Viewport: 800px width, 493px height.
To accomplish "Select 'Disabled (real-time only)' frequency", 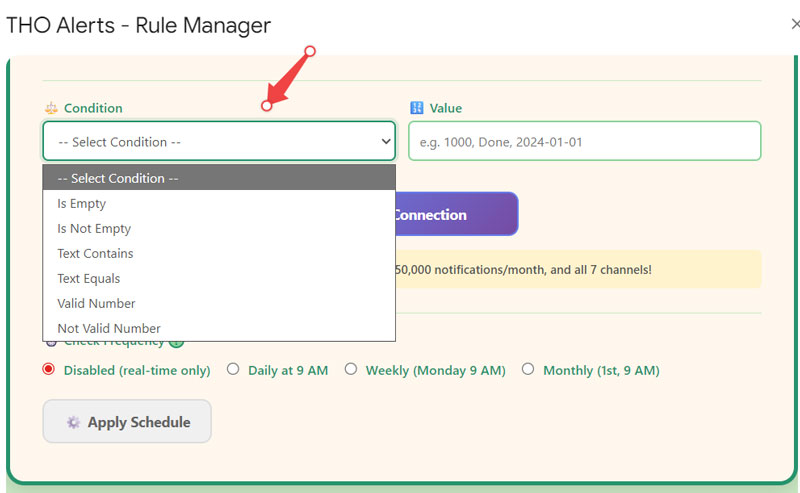I will click(48, 369).
